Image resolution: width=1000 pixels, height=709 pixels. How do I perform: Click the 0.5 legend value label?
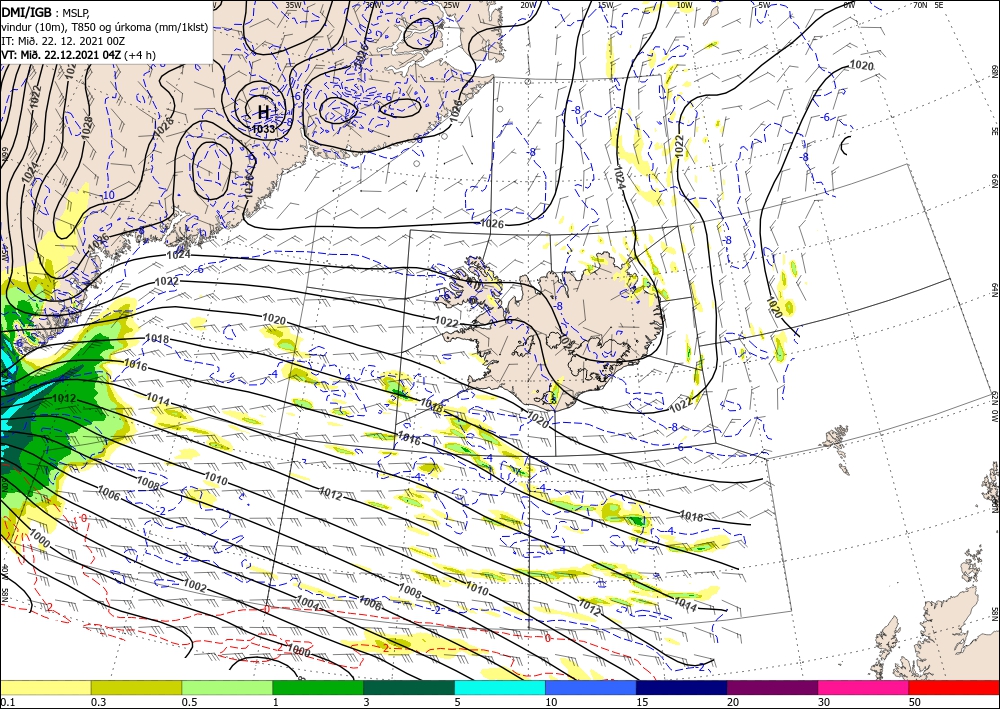pyautogui.click(x=189, y=702)
